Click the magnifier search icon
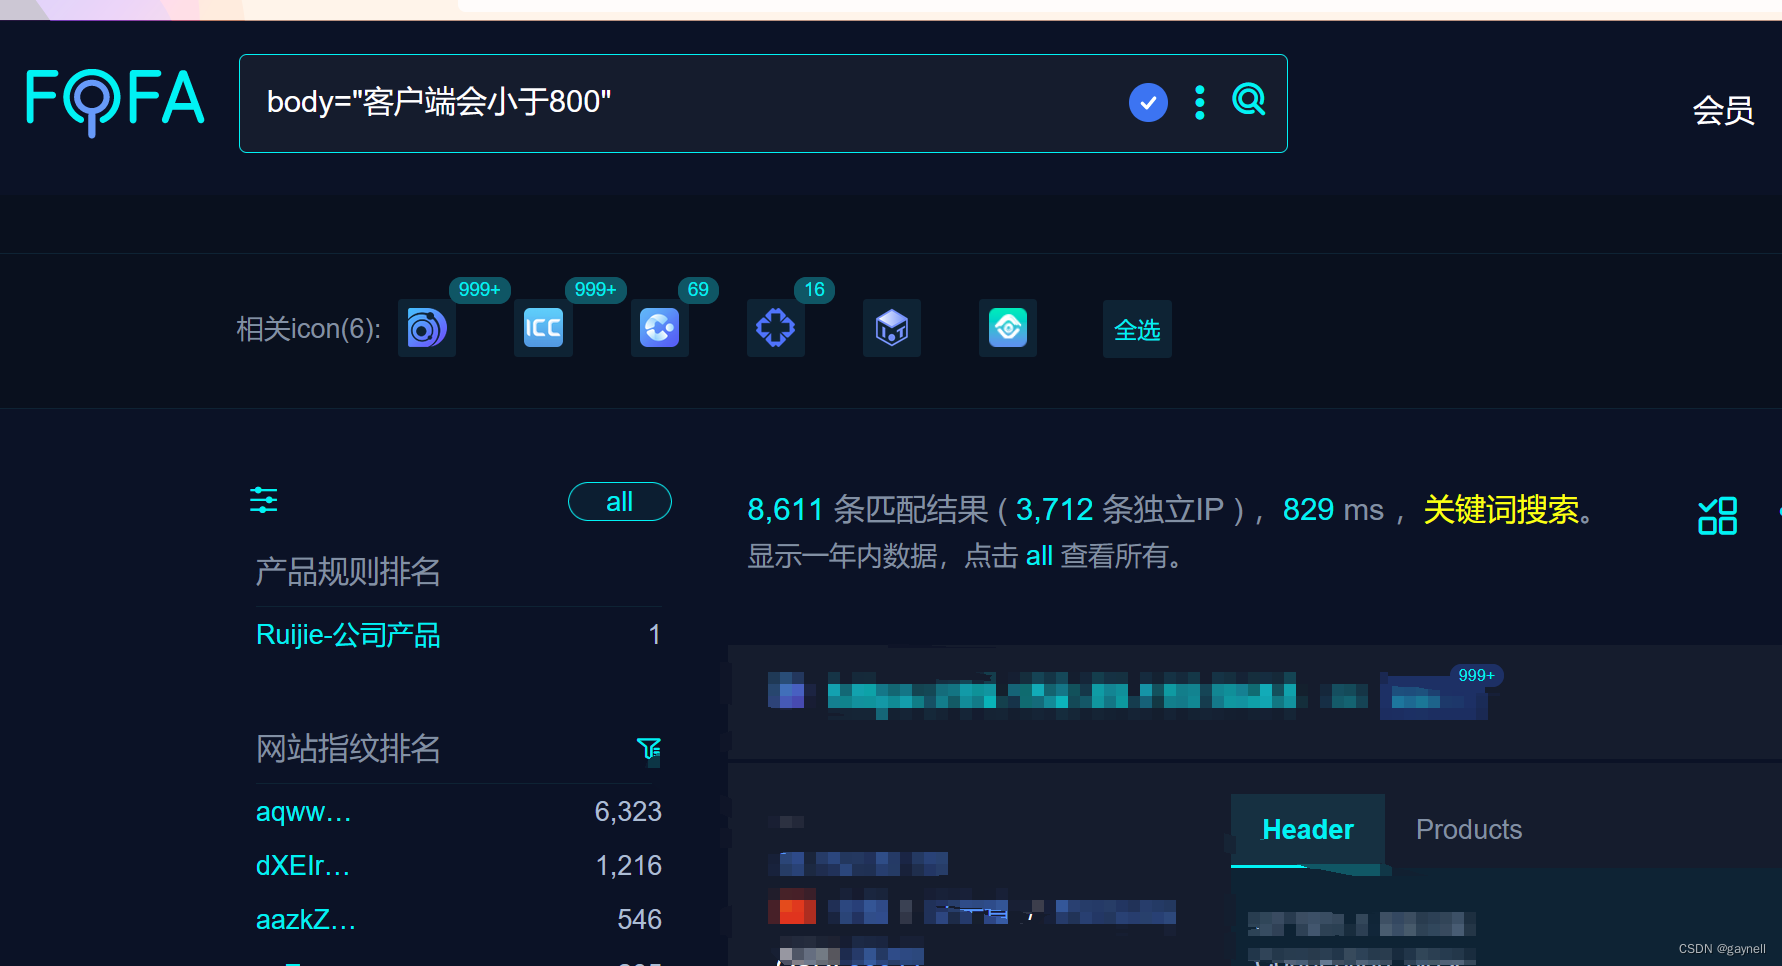 pyautogui.click(x=1248, y=101)
